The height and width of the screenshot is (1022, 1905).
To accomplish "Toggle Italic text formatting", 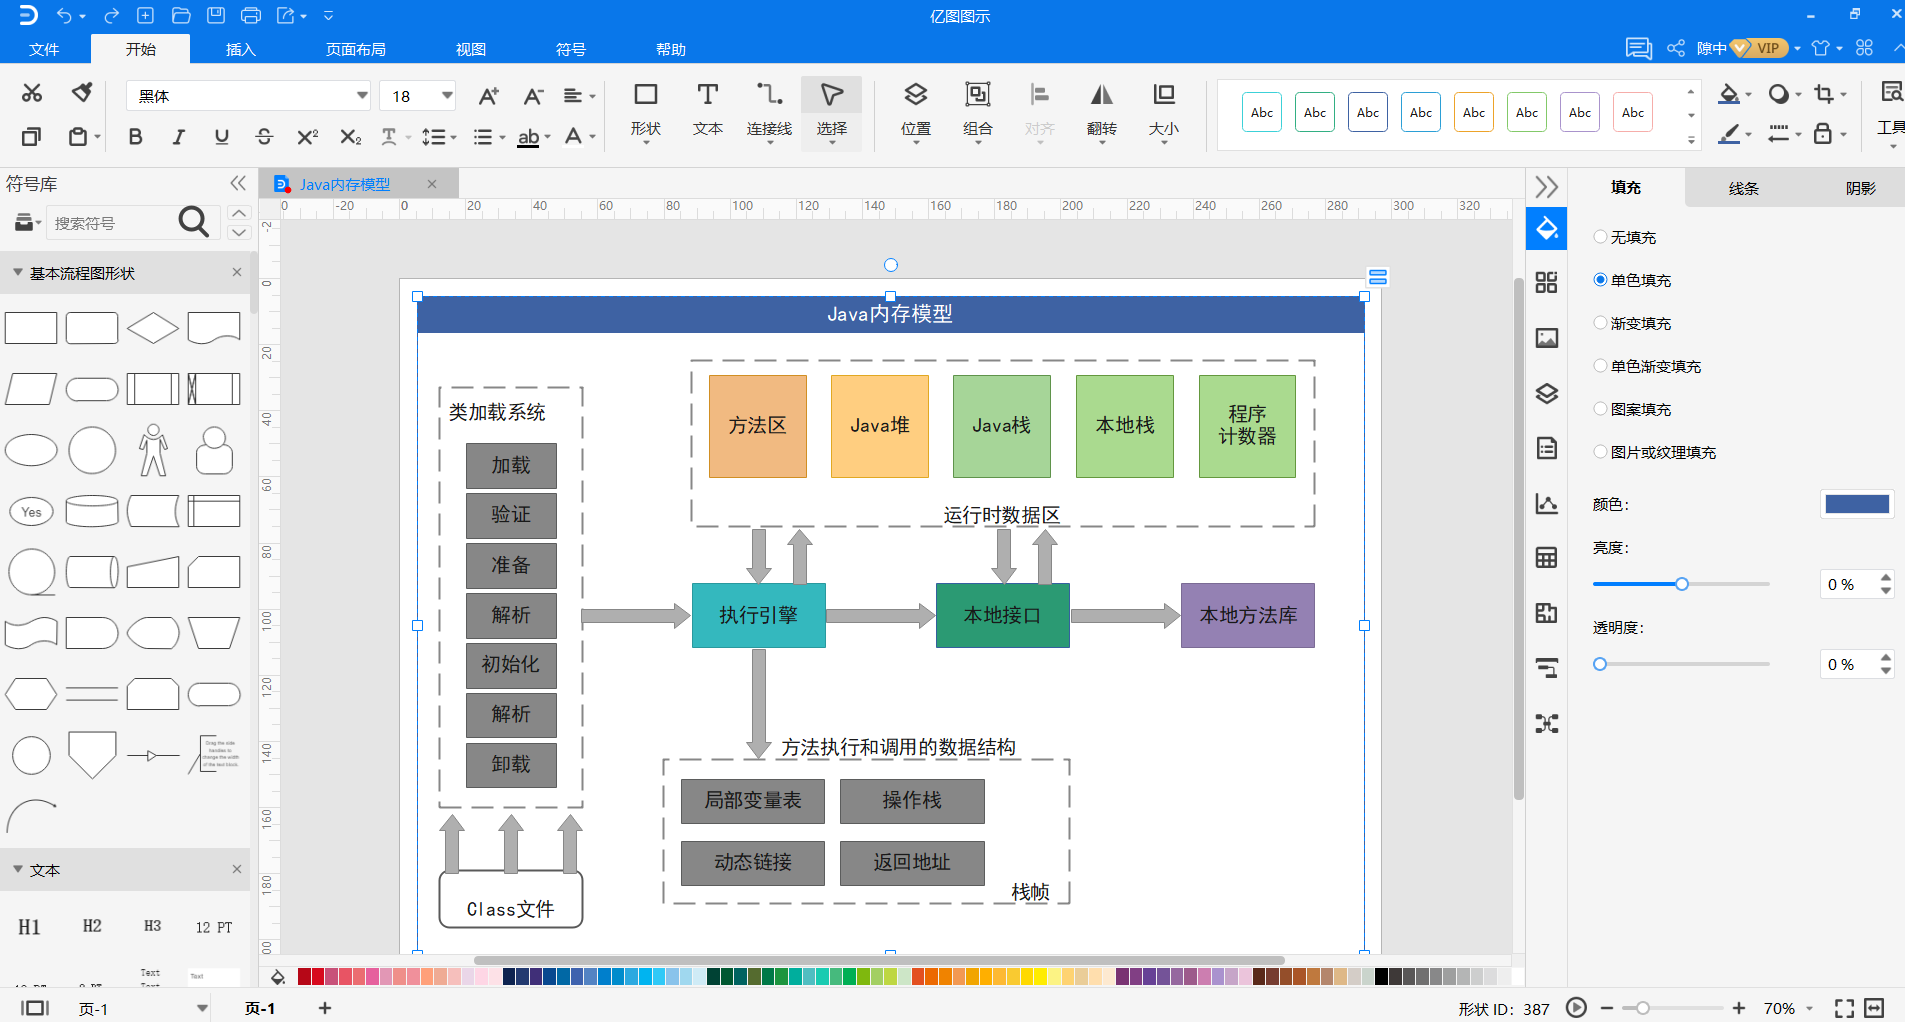I will (179, 137).
